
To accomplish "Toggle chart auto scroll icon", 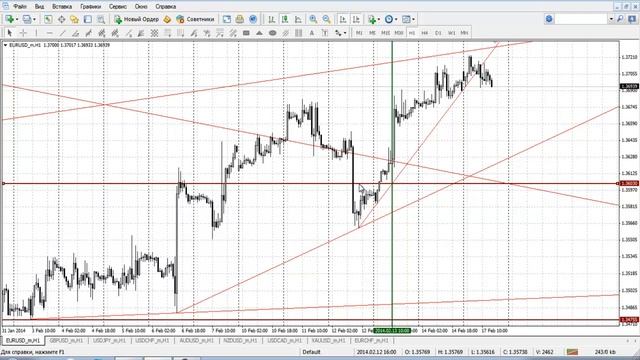I will click(x=343, y=19).
